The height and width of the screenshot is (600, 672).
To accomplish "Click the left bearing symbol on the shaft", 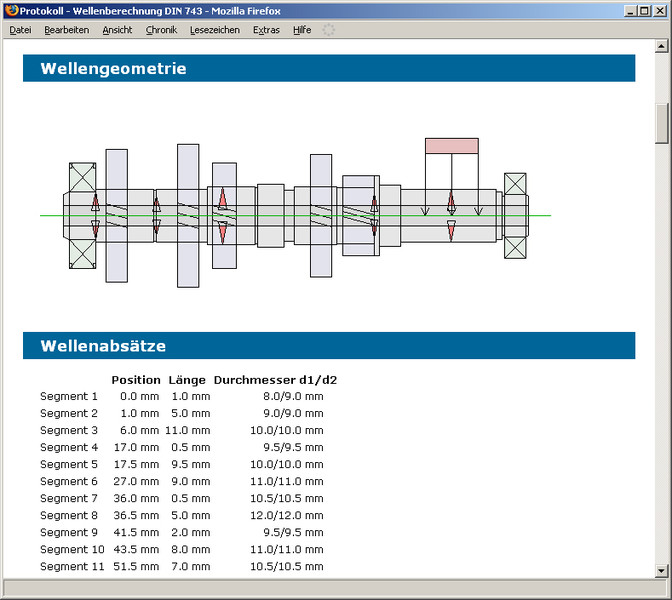I will point(81,215).
